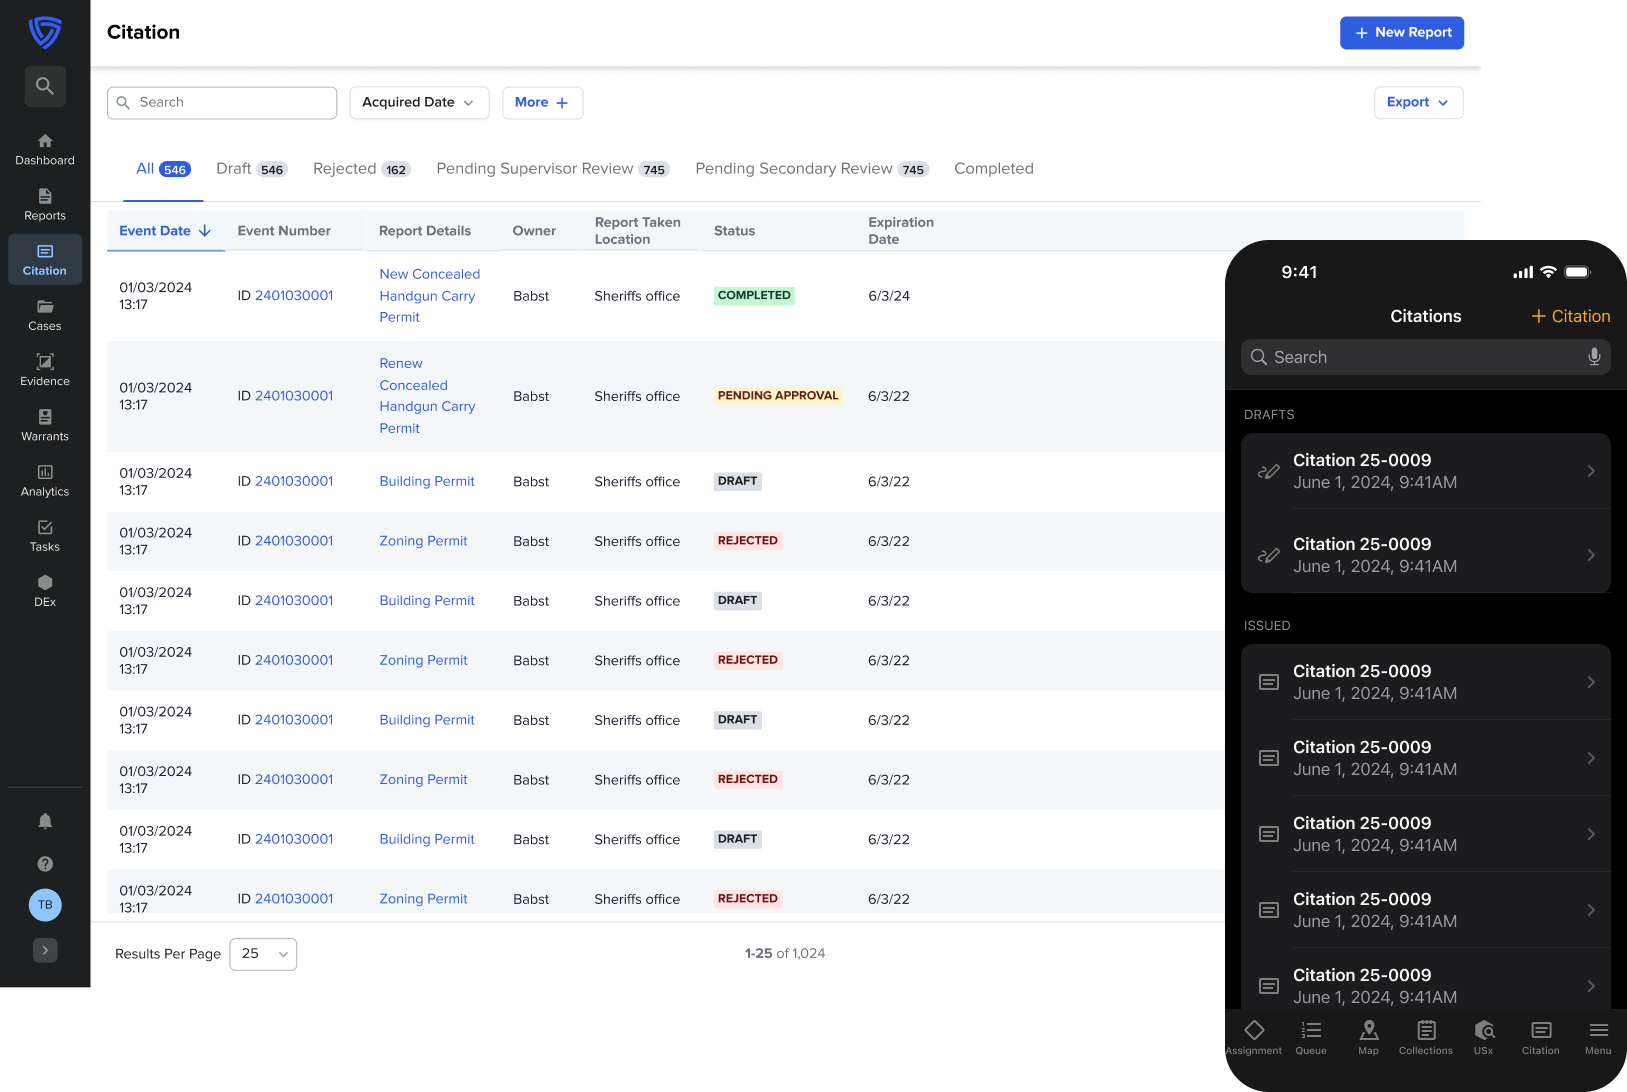Open the Results Per Page selector
Screen dimensions: 1627x1092
263,954
